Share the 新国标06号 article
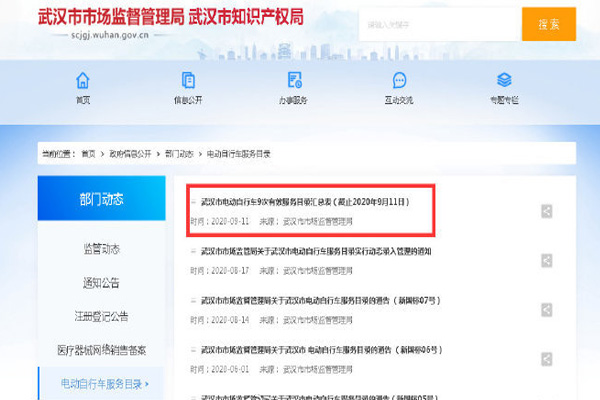Screen dimensions: 600x400 (546, 359)
